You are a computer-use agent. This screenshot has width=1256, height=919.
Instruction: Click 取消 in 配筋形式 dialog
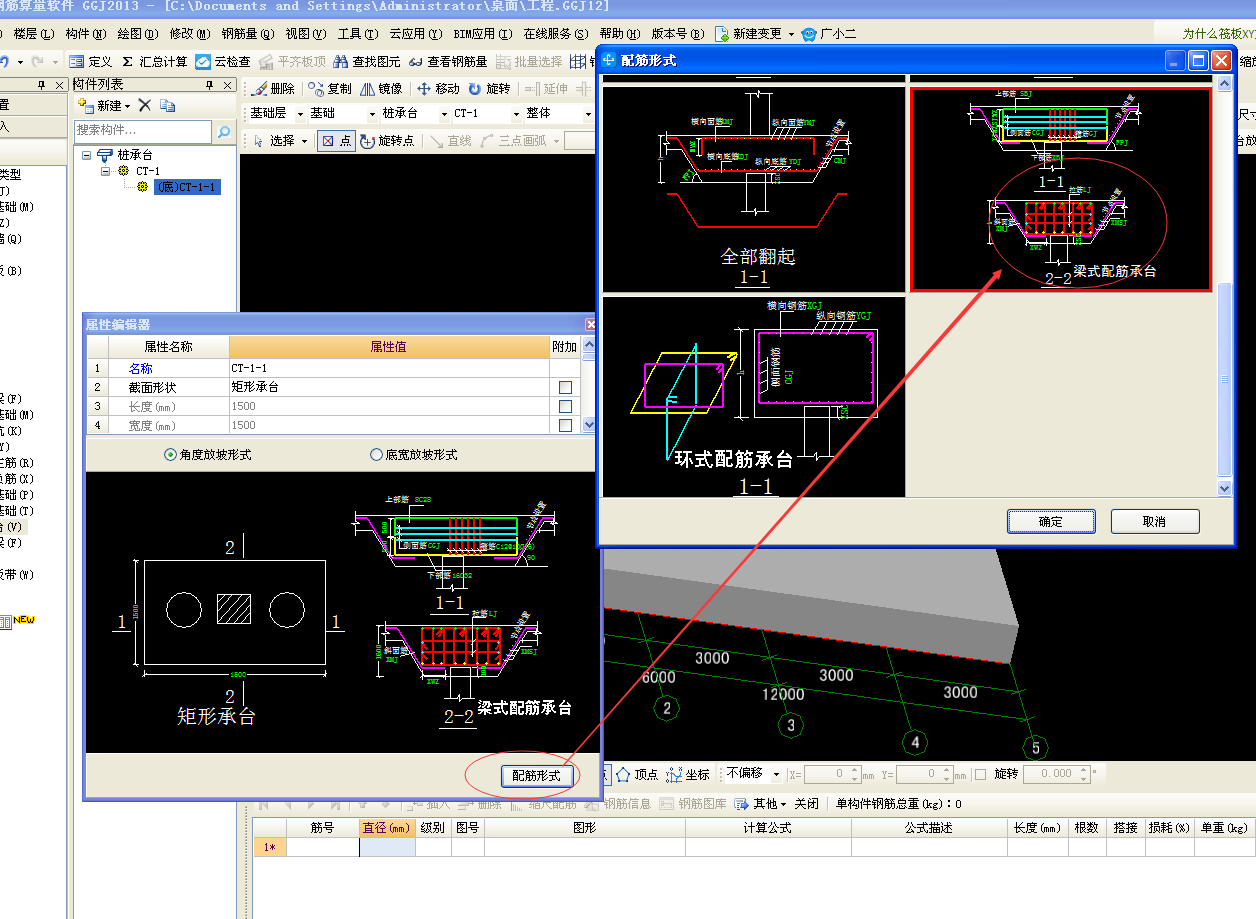[1155, 522]
